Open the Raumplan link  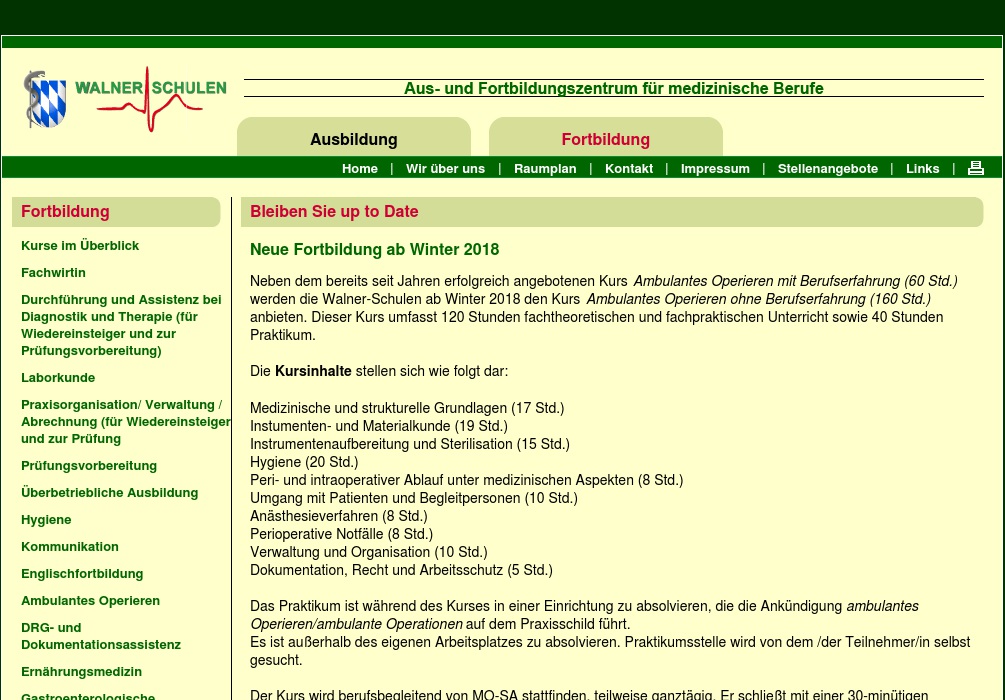click(x=545, y=169)
